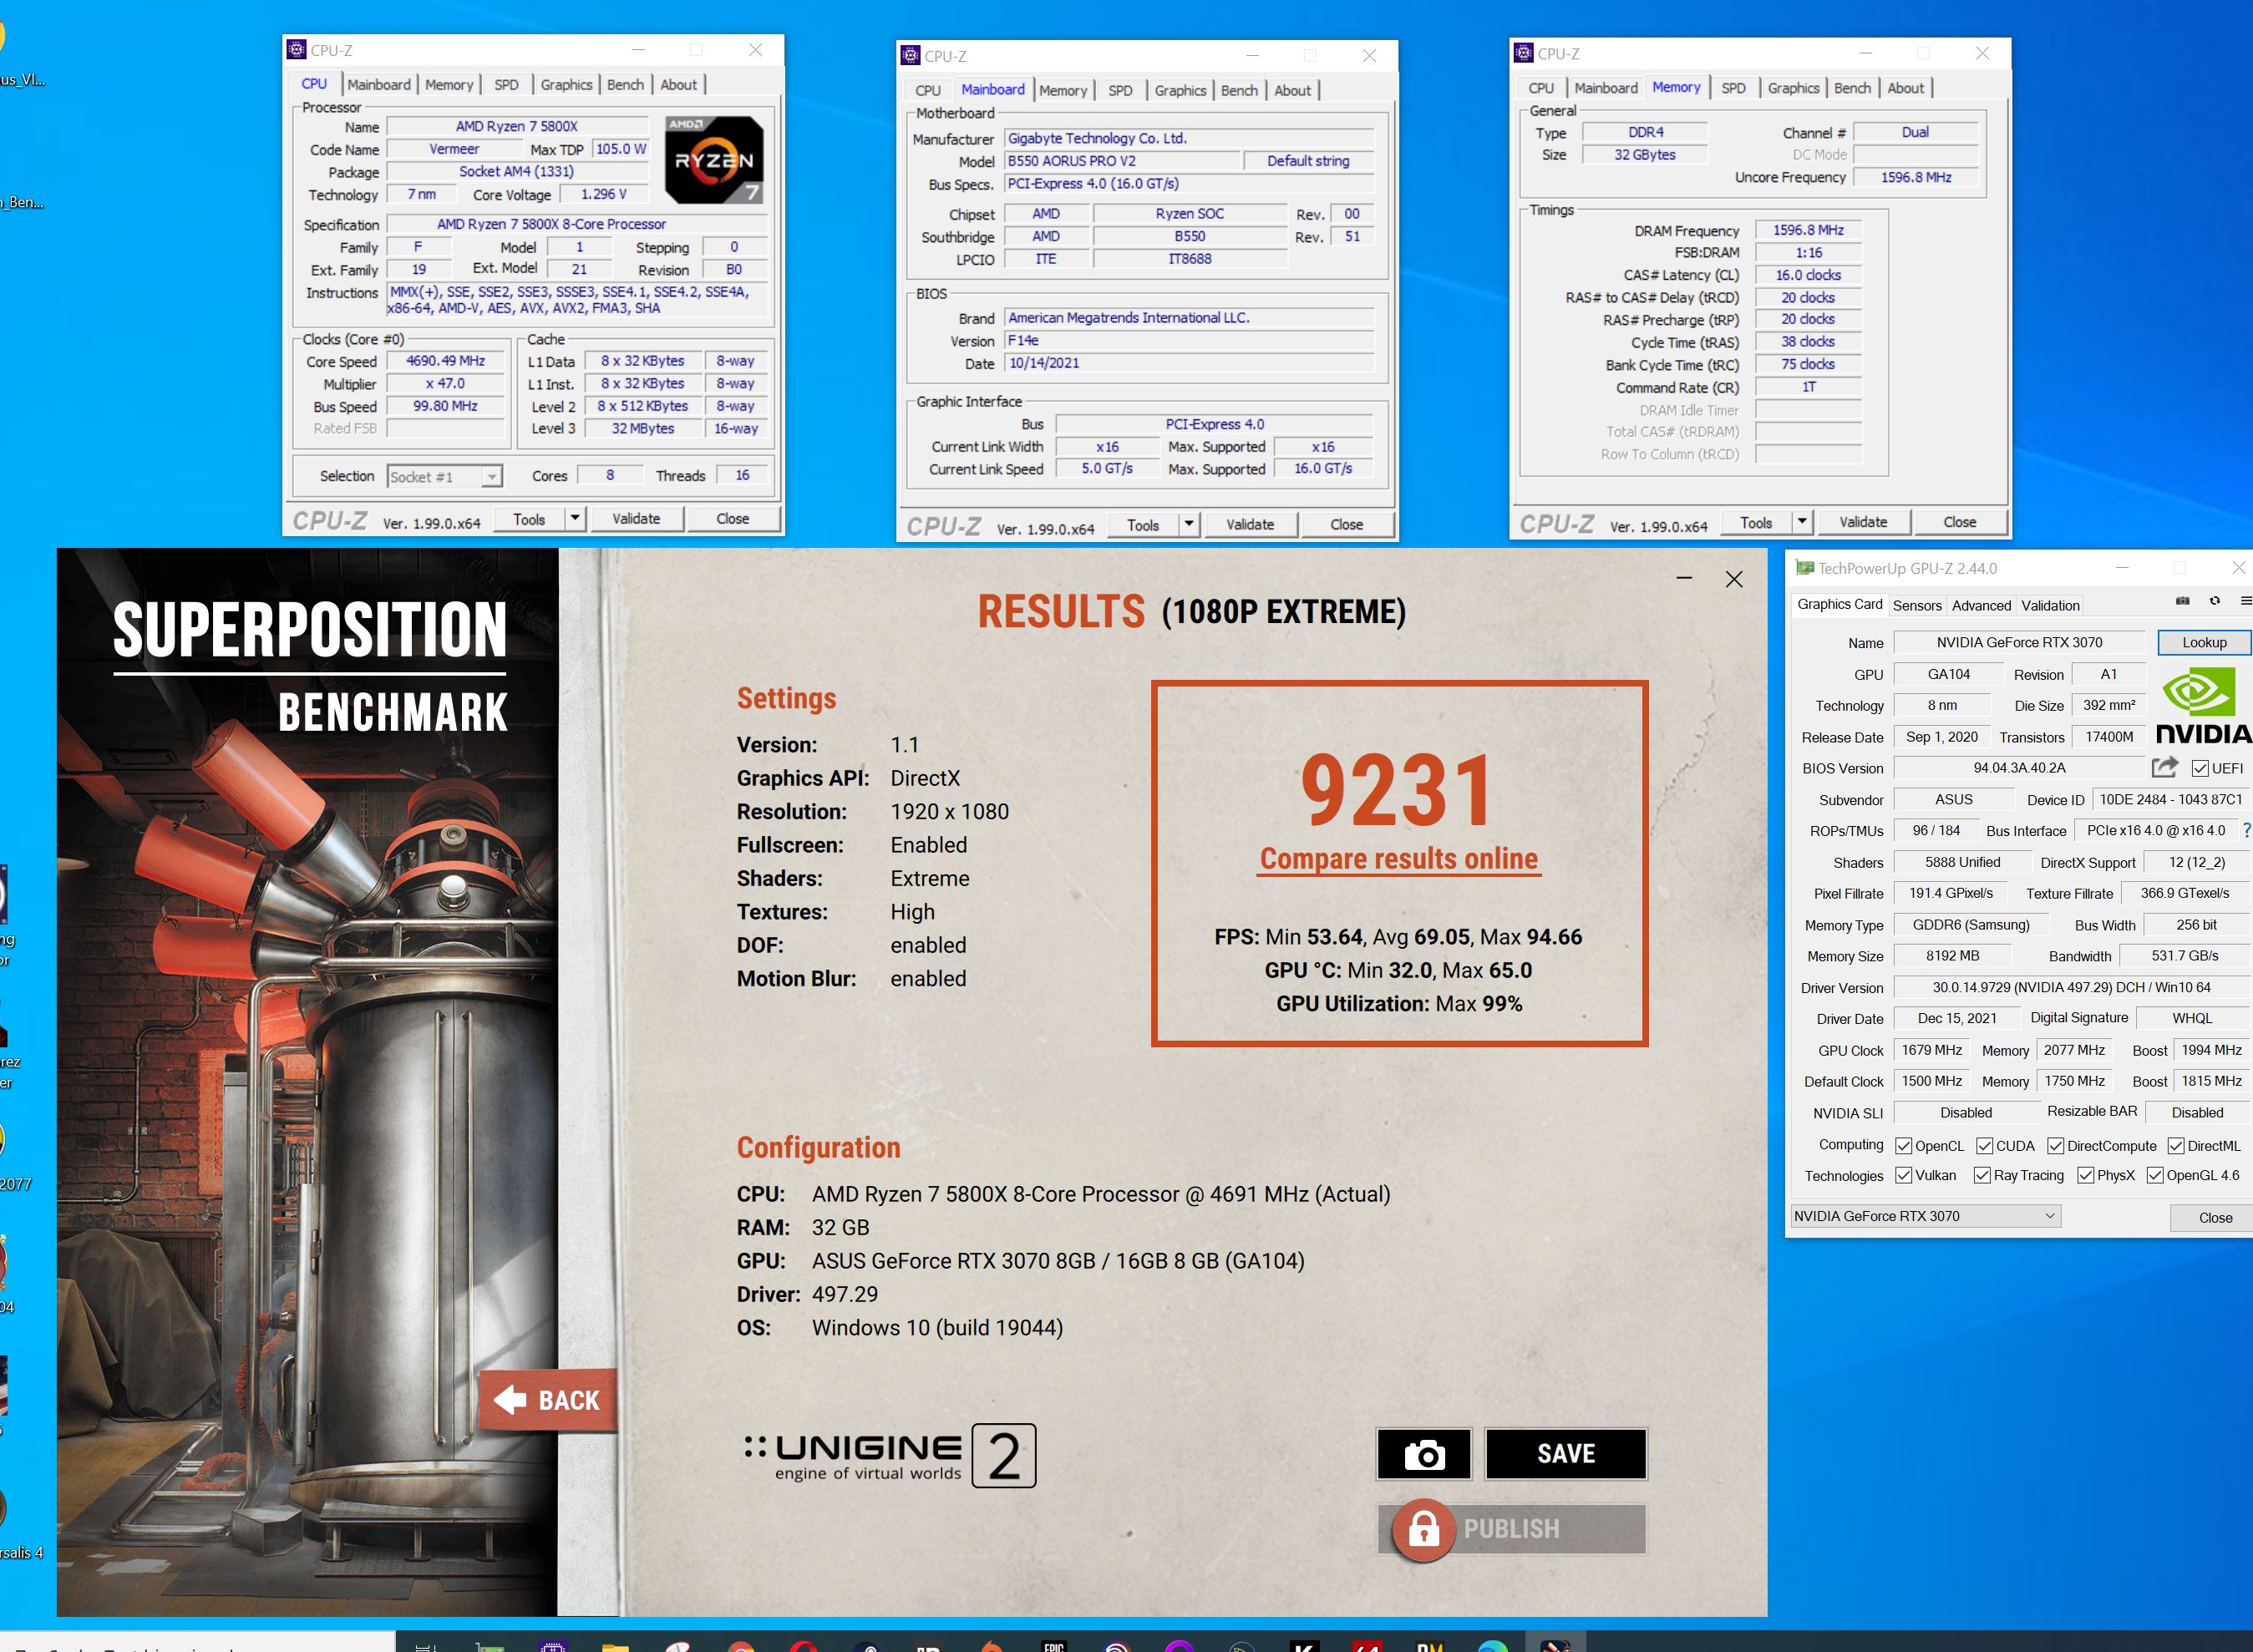The height and width of the screenshot is (1652, 2253).
Task: Click the DRAM Frequency value 1596.8 MHz
Action: [x=1808, y=230]
